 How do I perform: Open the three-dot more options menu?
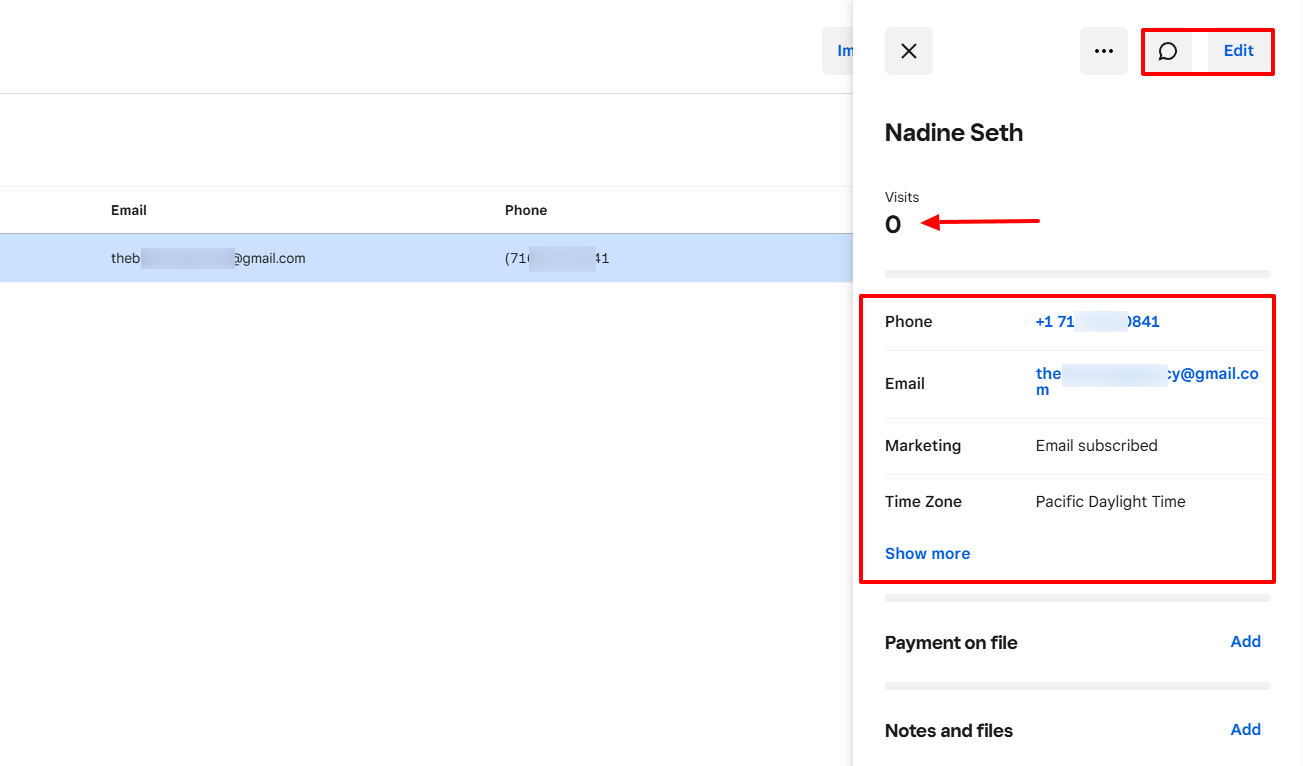pos(1103,50)
